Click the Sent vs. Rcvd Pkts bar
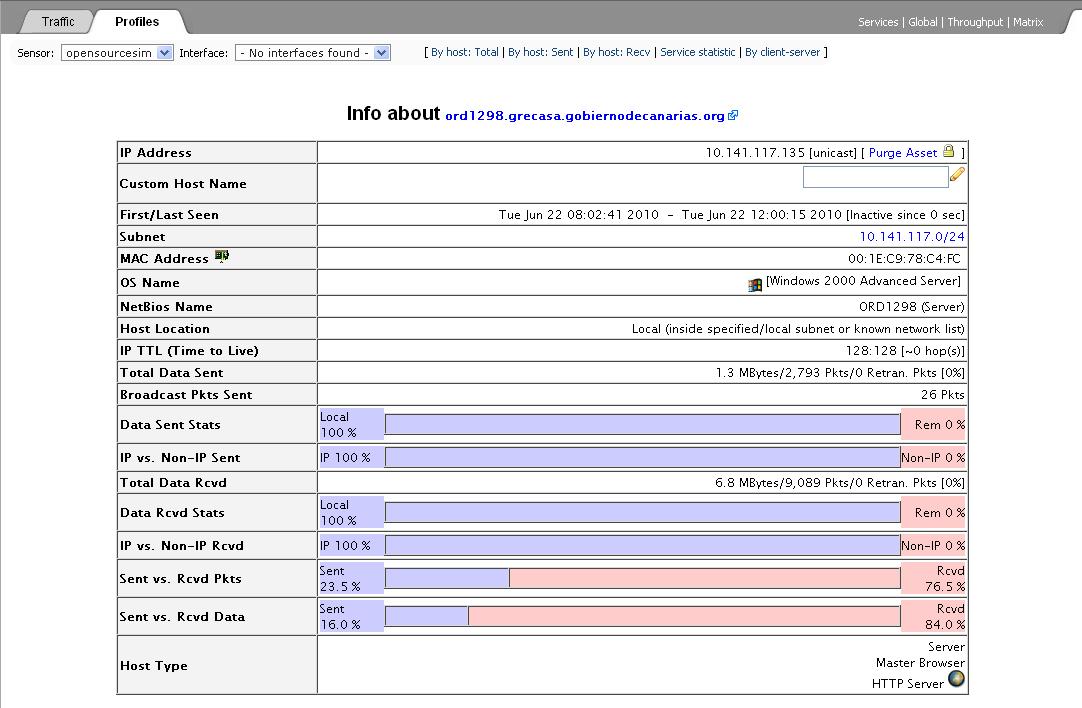 point(642,579)
